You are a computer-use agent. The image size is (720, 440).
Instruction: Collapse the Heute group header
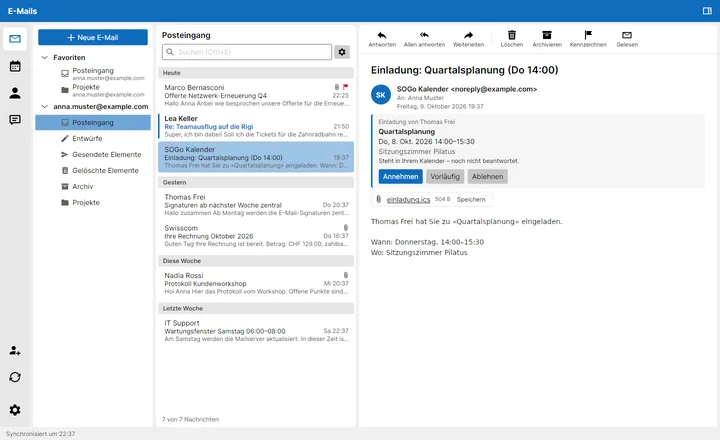coord(256,73)
